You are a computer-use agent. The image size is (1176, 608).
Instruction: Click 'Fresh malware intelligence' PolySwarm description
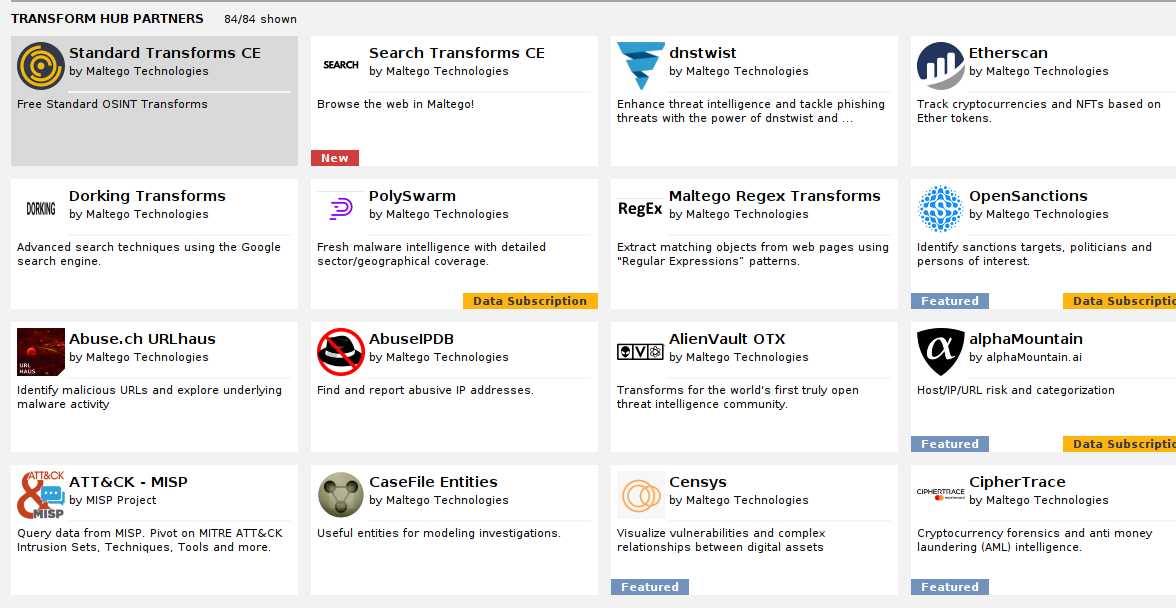click(x=431, y=254)
